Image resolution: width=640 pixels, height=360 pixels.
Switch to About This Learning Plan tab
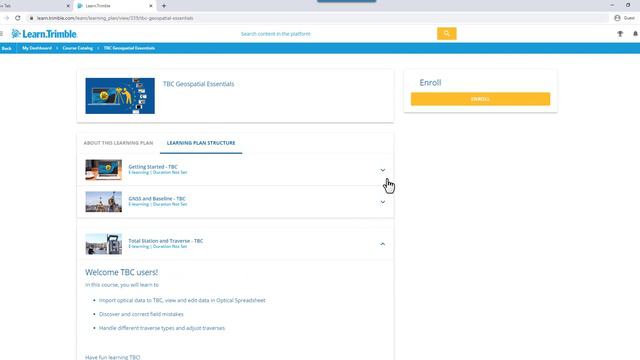coord(118,143)
